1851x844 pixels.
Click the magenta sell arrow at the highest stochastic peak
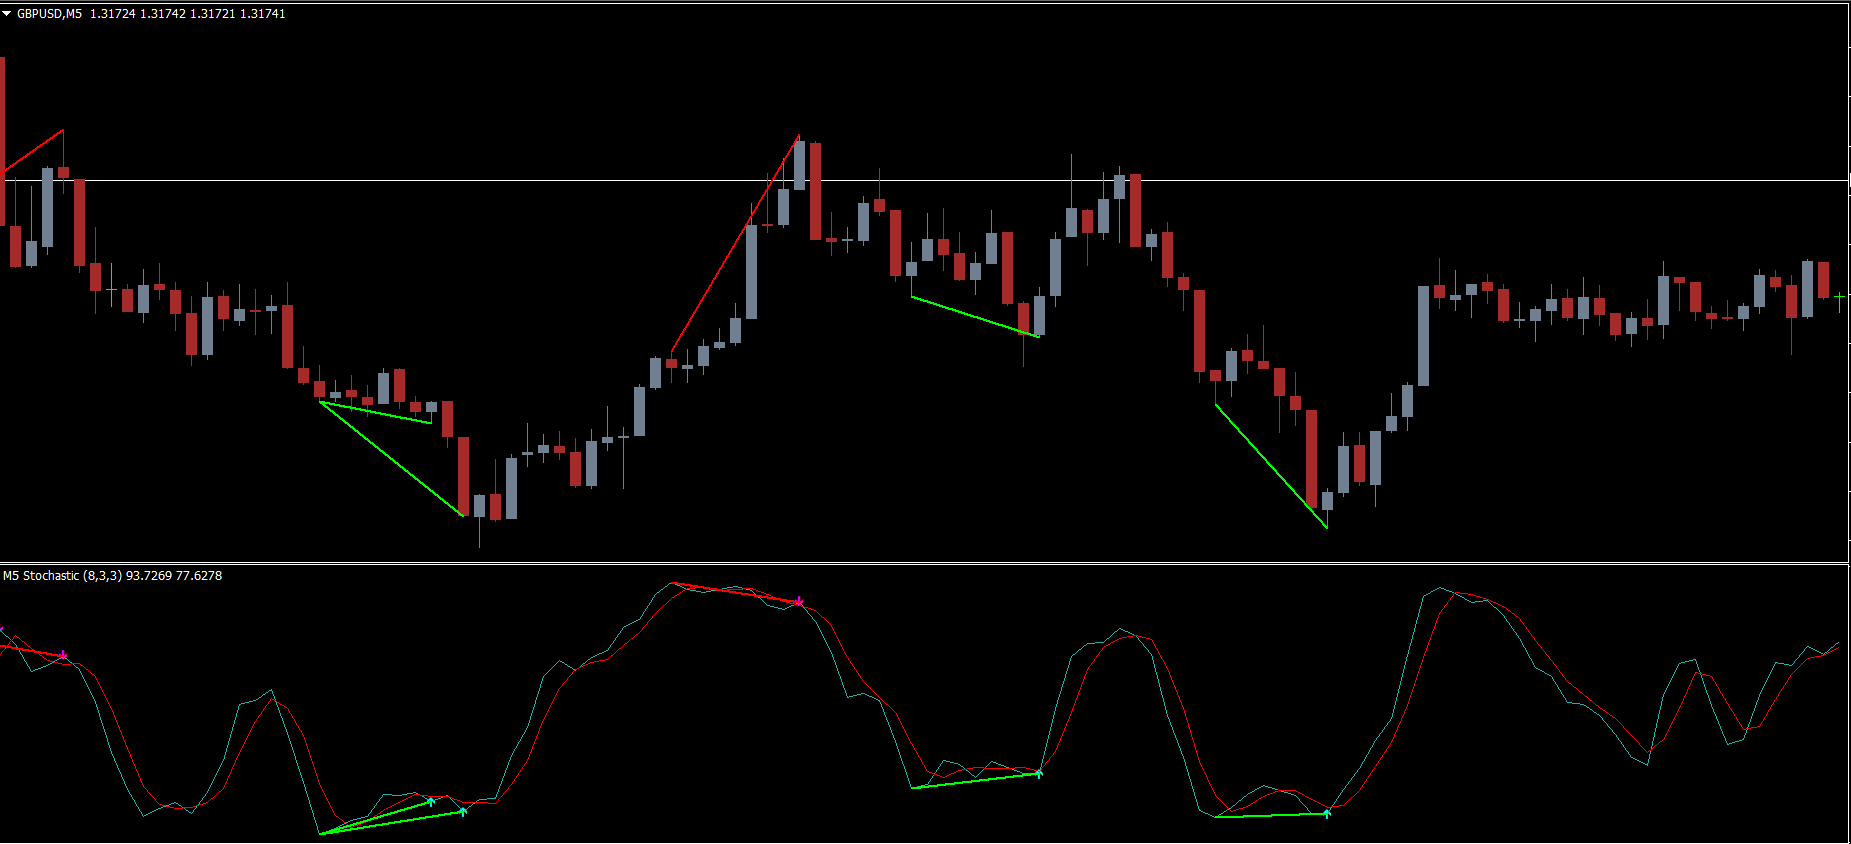(799, 601)
